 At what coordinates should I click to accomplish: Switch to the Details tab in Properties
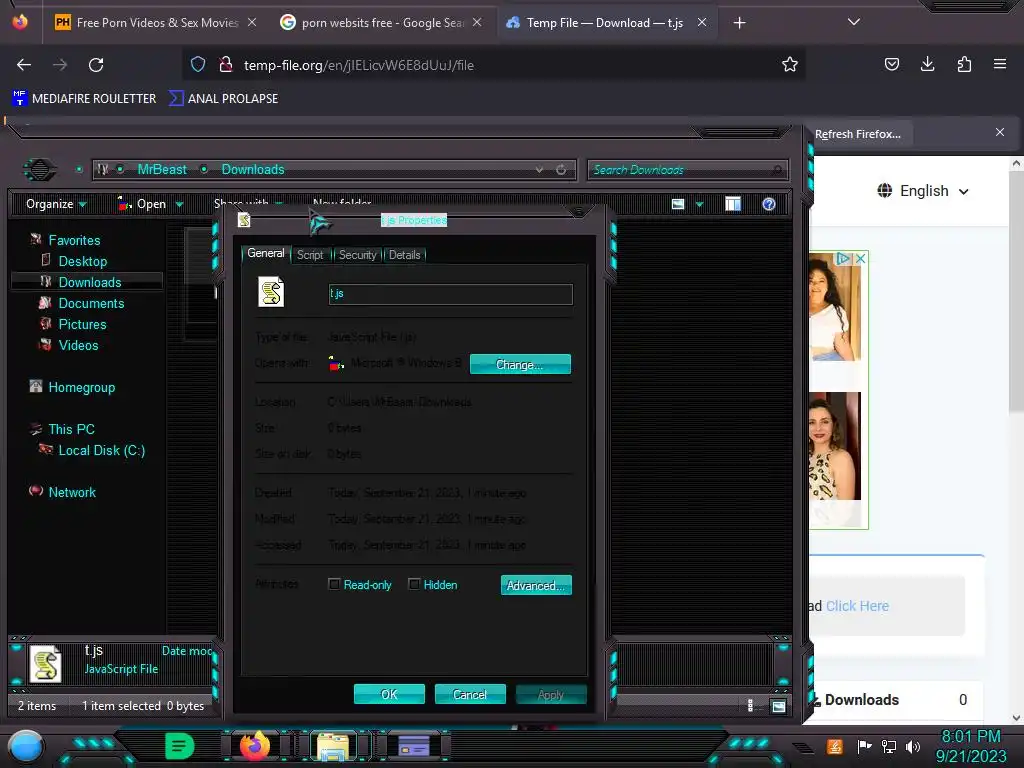point(404,255)
